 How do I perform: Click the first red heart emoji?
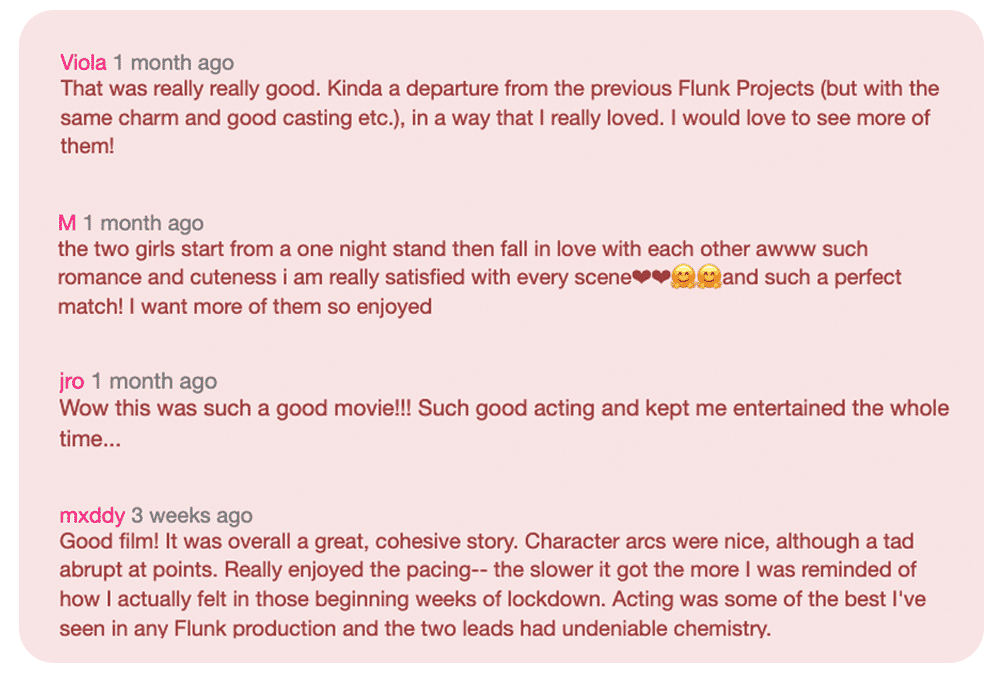(642, 277)
